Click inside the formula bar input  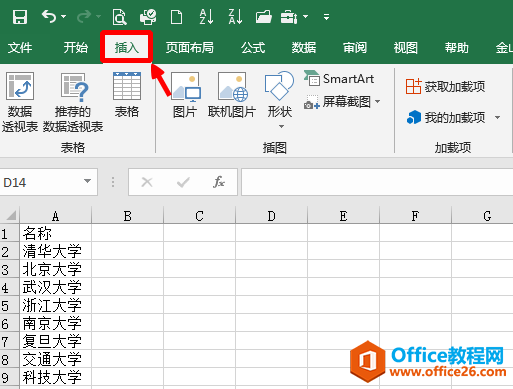pyautogui.click(x=377, y=182)
